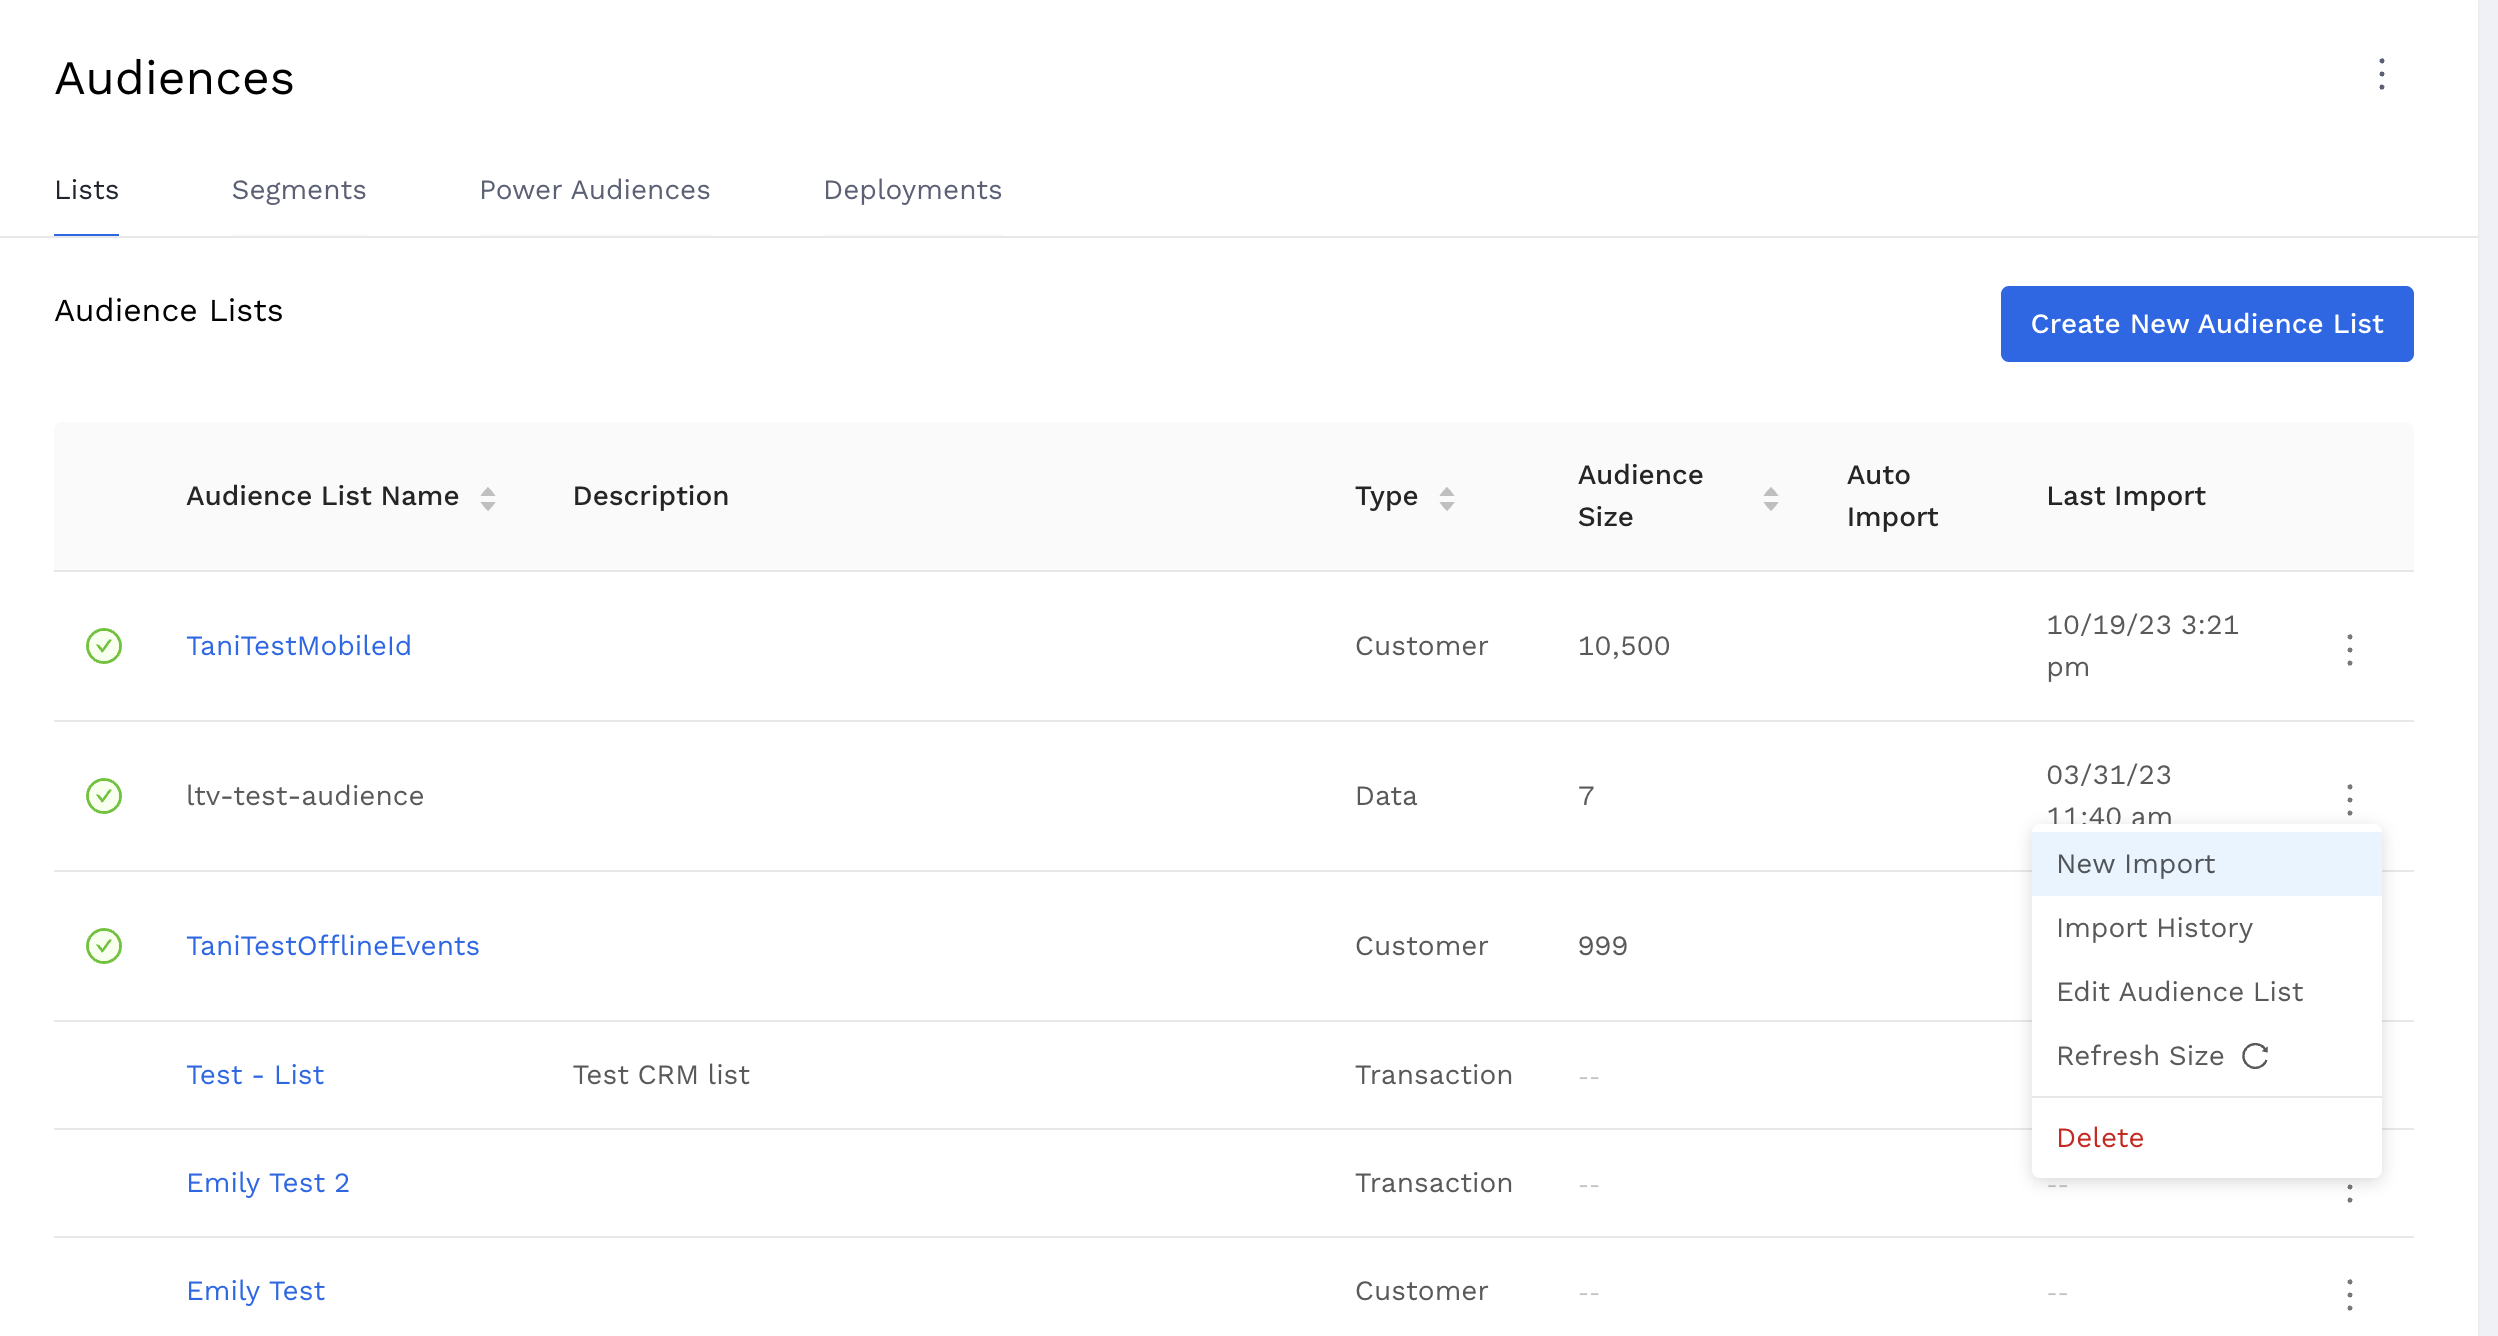The image size is (2498, 1336).
Task: Click kebab menu for ltv-test-audience row
Action: (x=2349, y=799)
